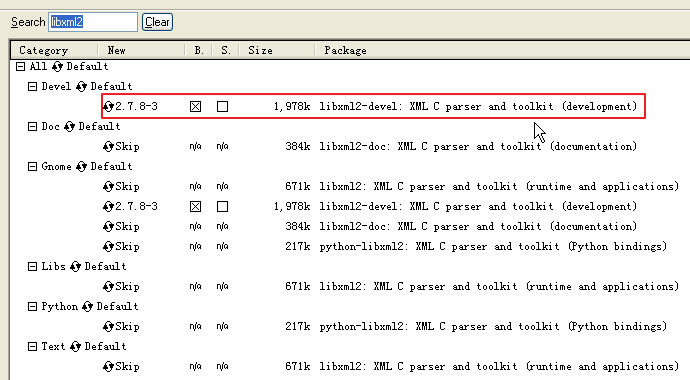Viewport: 690px width, 380px height.
Task: Click the cycle icon next to All
Action: point(57,66)
